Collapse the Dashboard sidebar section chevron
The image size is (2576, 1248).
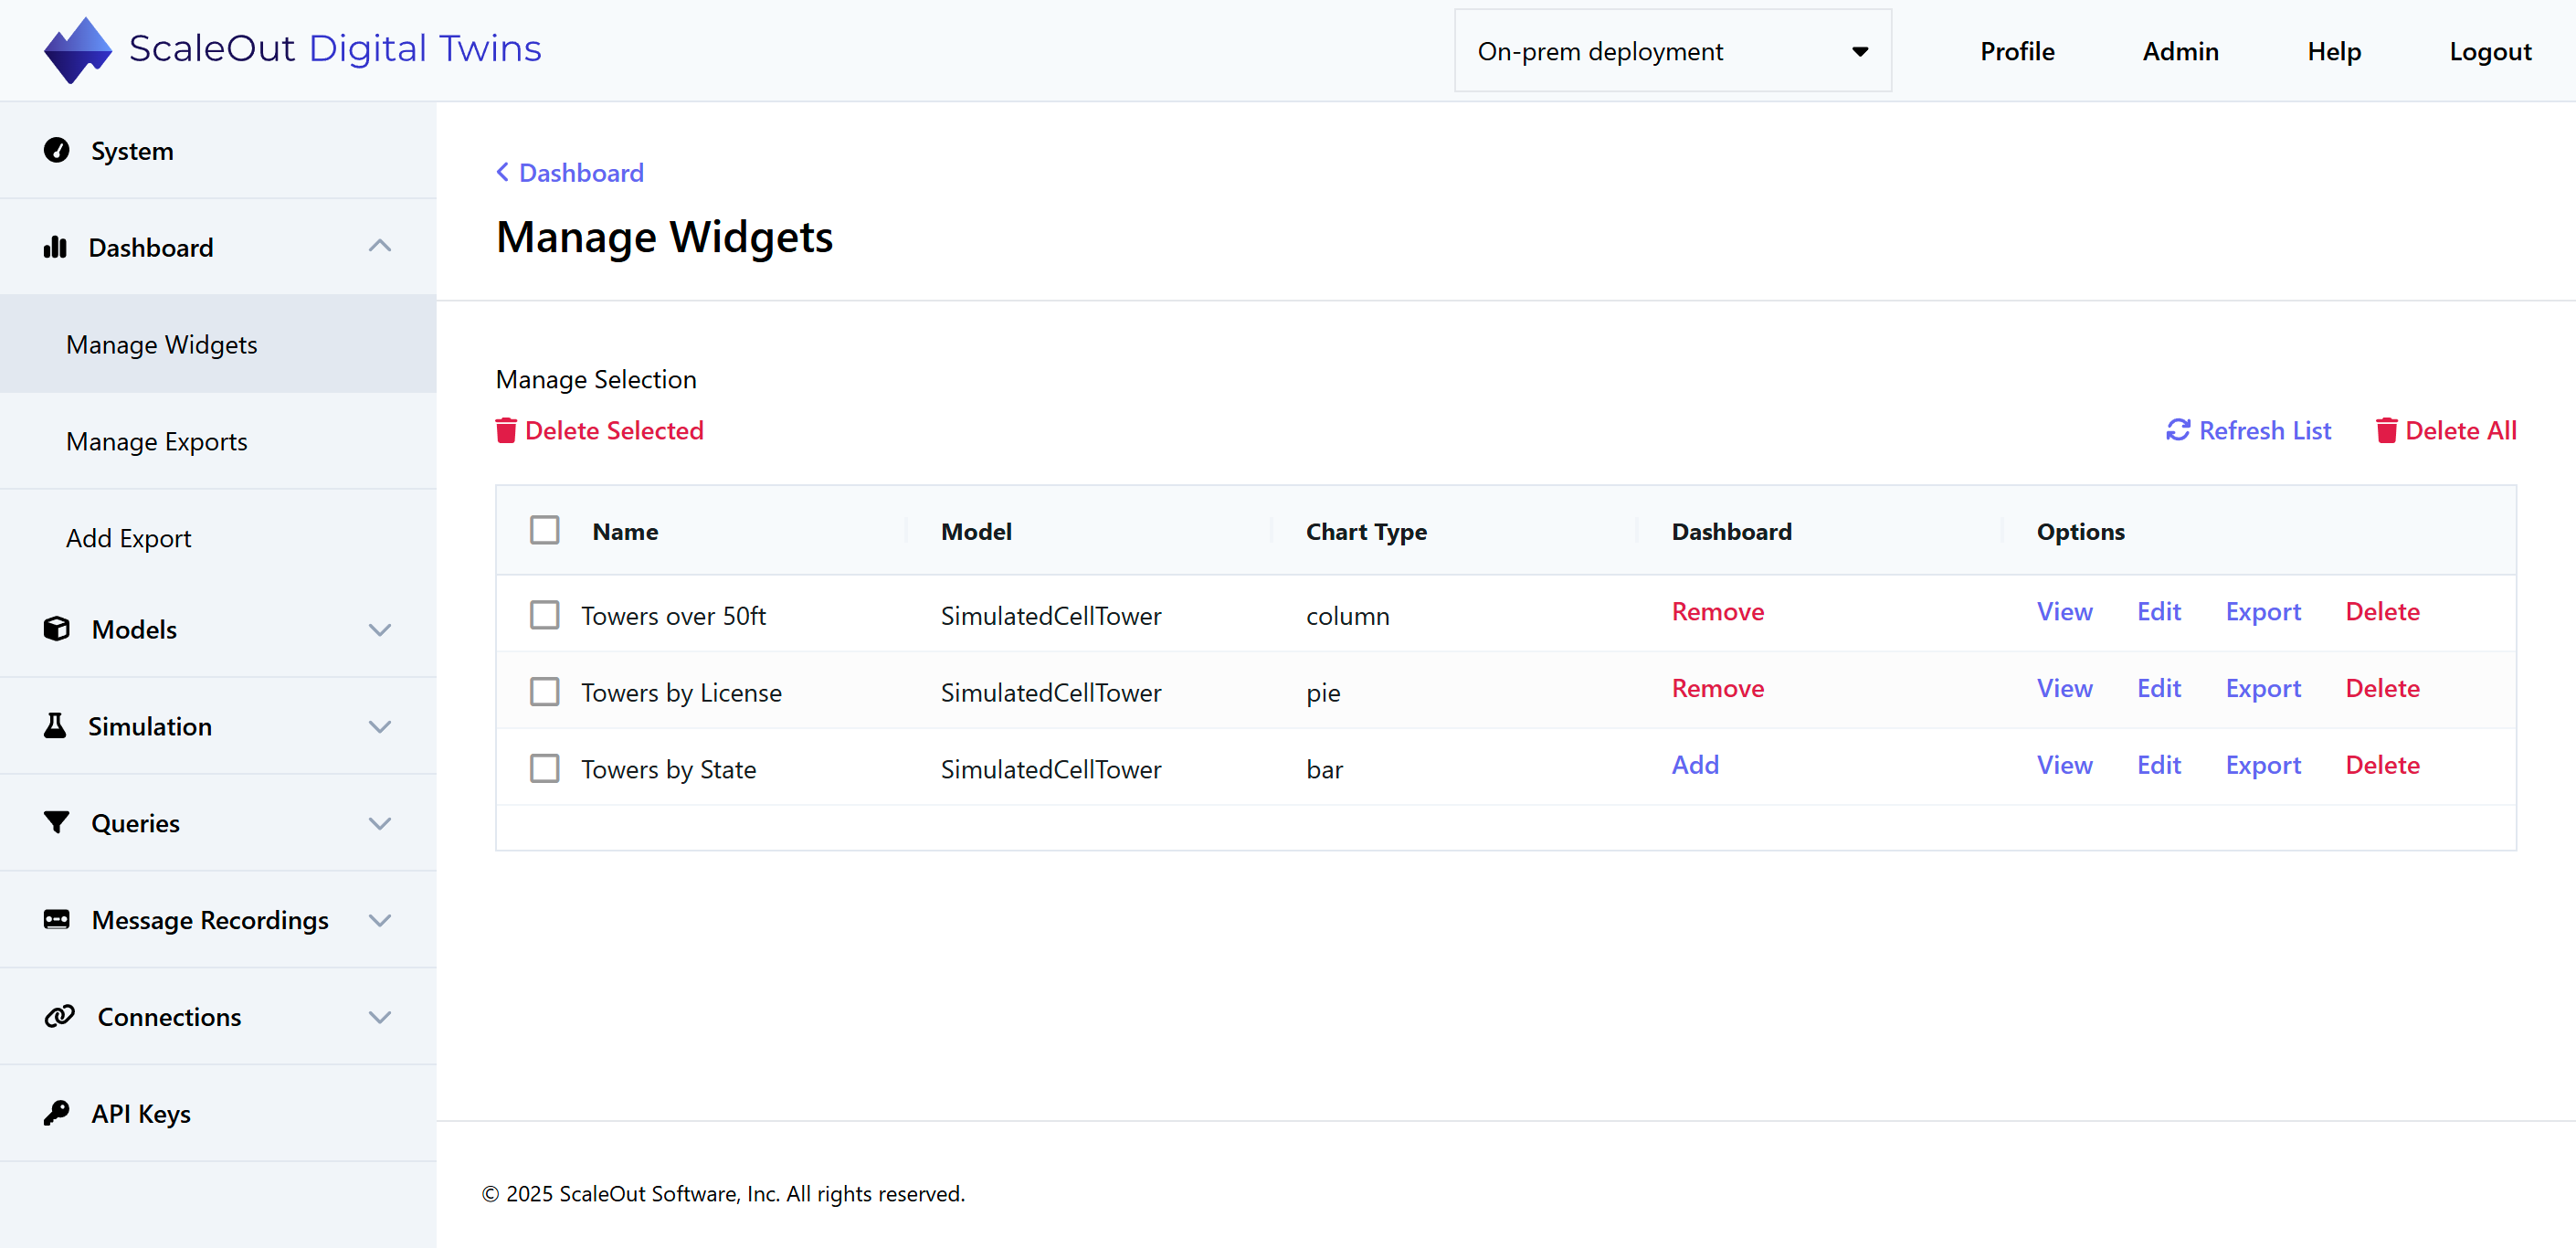click(x=379, y=246)
